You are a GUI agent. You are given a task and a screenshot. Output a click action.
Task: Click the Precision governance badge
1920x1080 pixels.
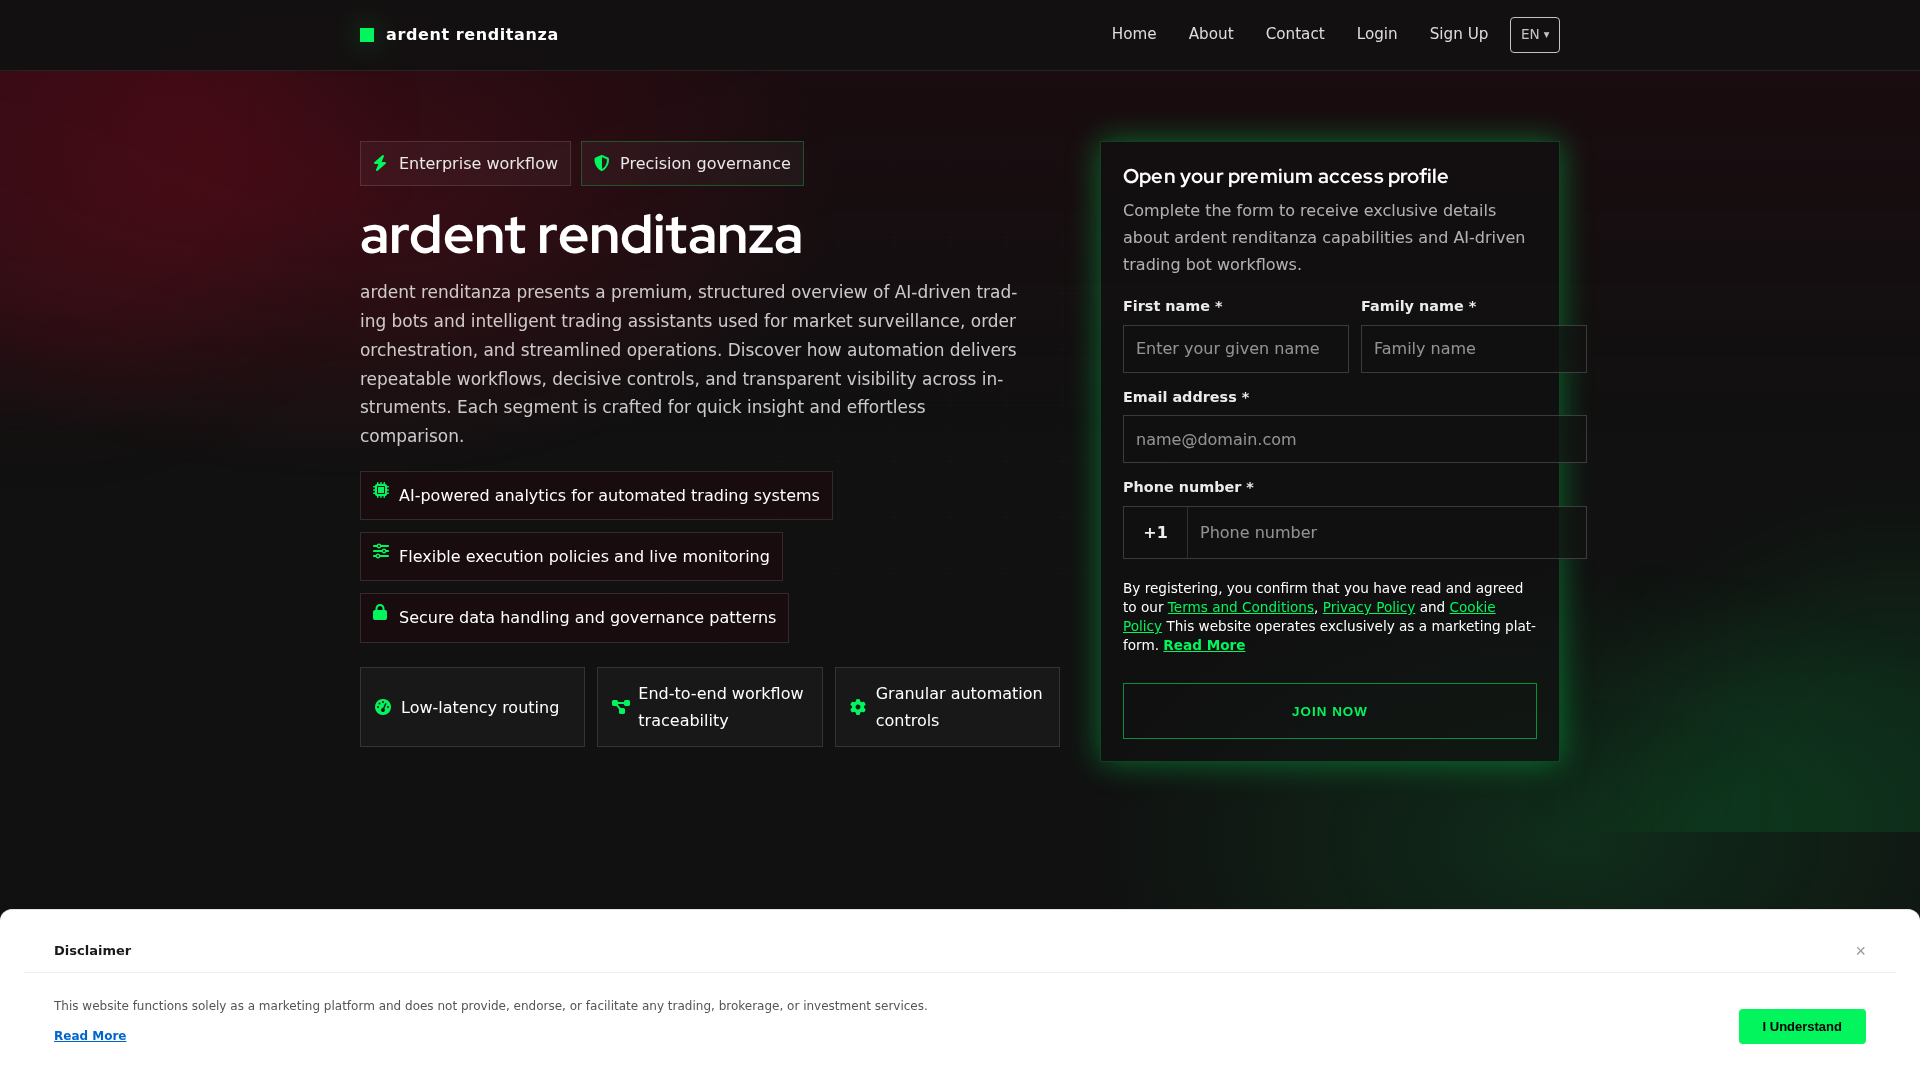click(x=692, y=163)
